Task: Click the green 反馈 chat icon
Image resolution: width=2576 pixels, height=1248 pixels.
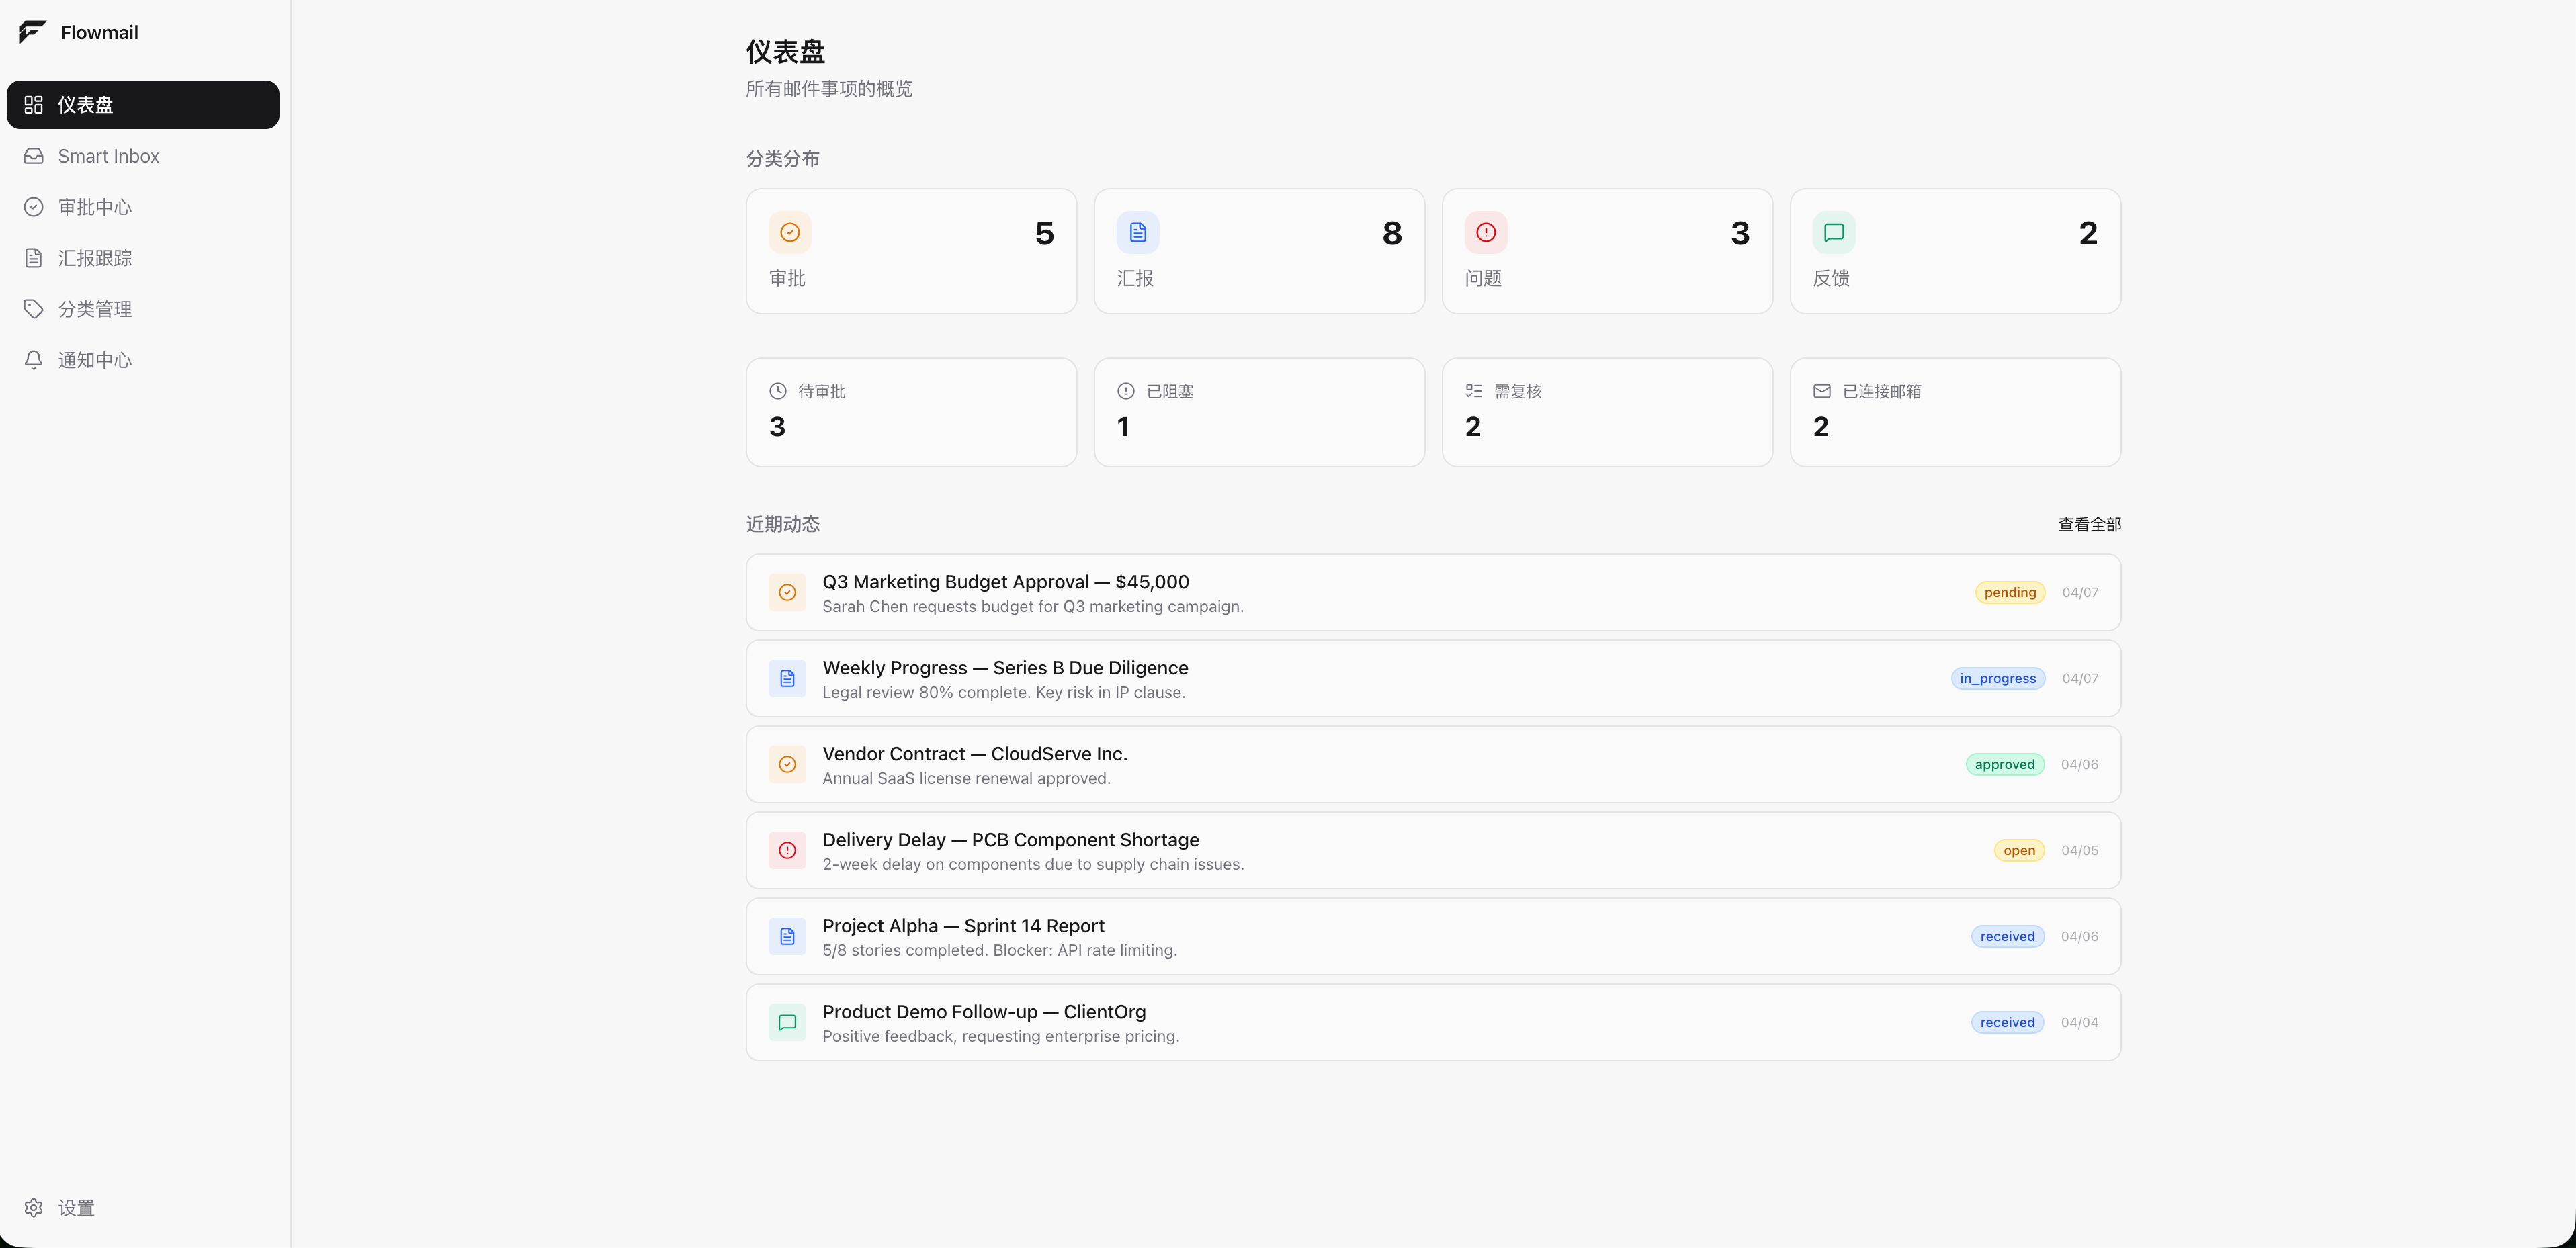Action: click(x=1833, y=233)
